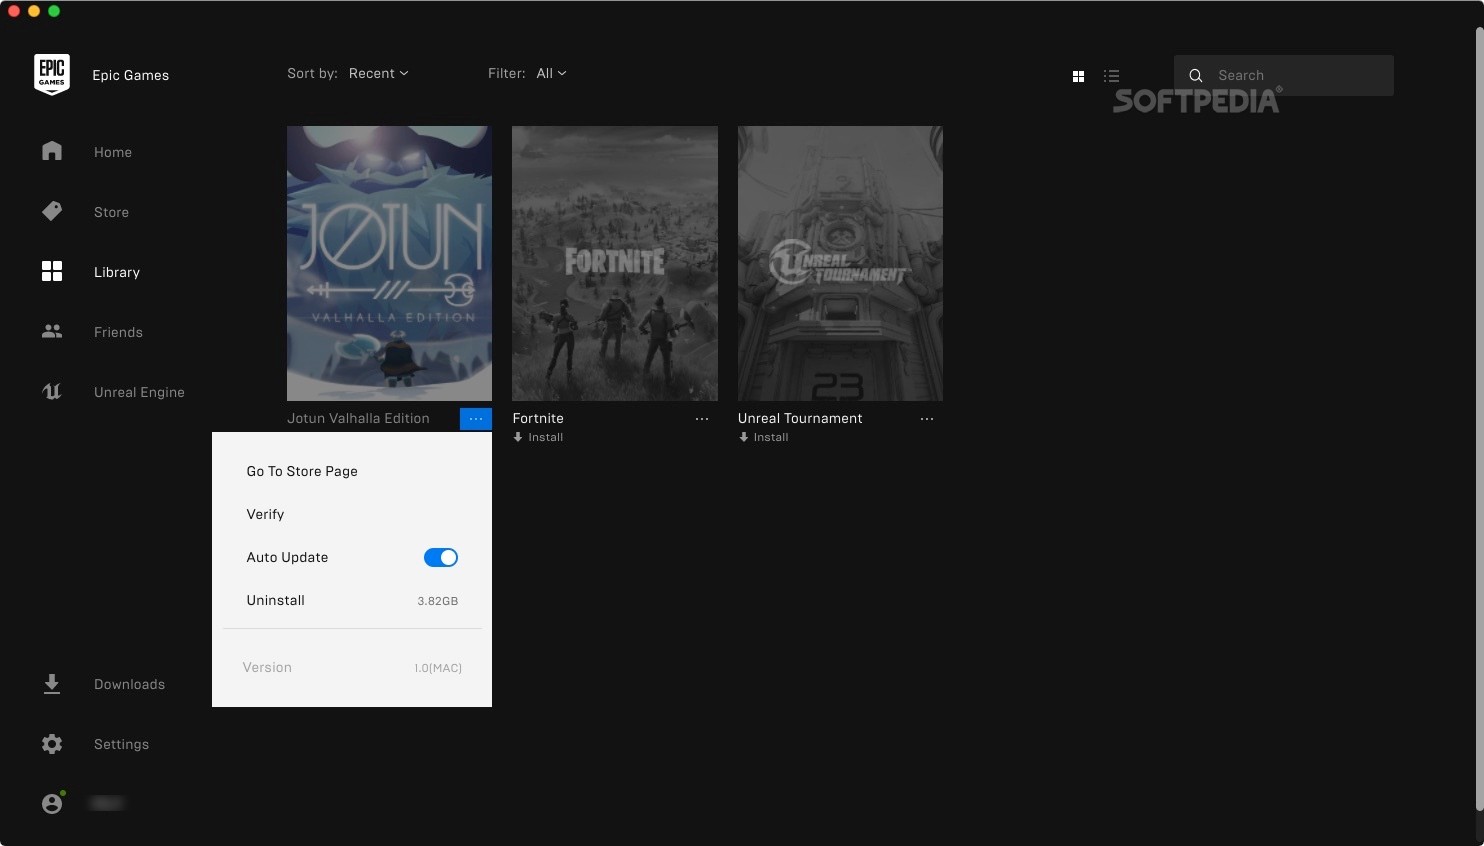Click the search magnifier icon
The width and height of the screenshot is (1484, 846).
click(x=1195, y=75)
